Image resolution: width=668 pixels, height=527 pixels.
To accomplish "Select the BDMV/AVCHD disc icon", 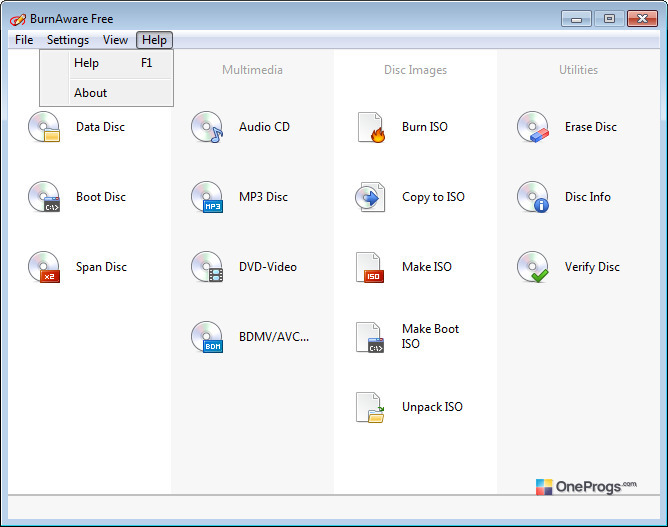I will click(207, 337).
